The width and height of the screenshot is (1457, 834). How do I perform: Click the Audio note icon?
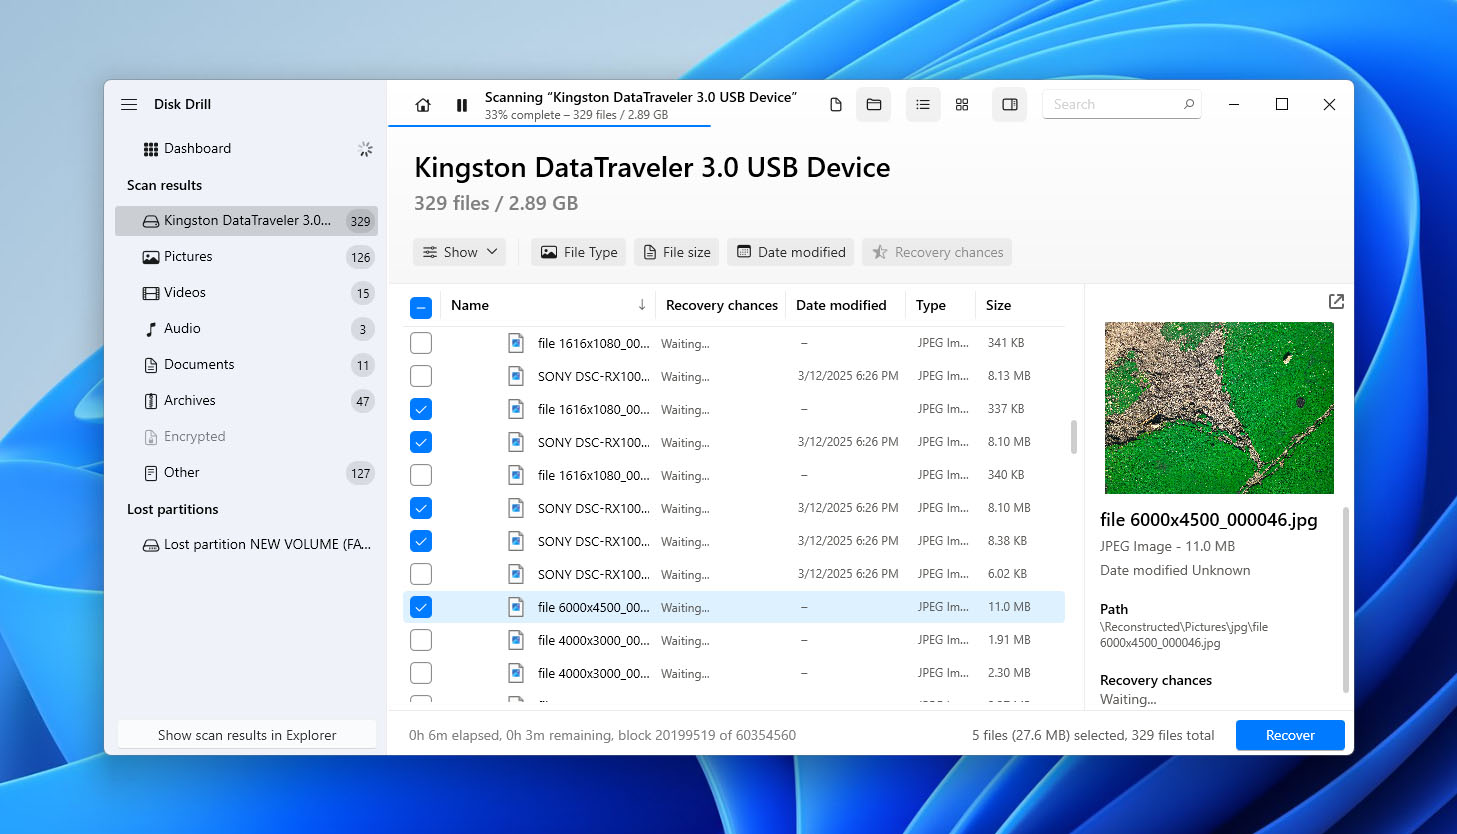[151, 329]
